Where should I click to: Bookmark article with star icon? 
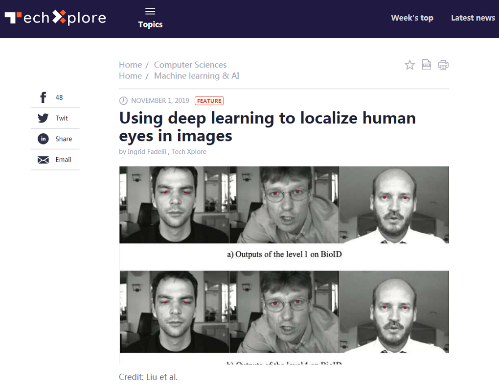[410, 65]
